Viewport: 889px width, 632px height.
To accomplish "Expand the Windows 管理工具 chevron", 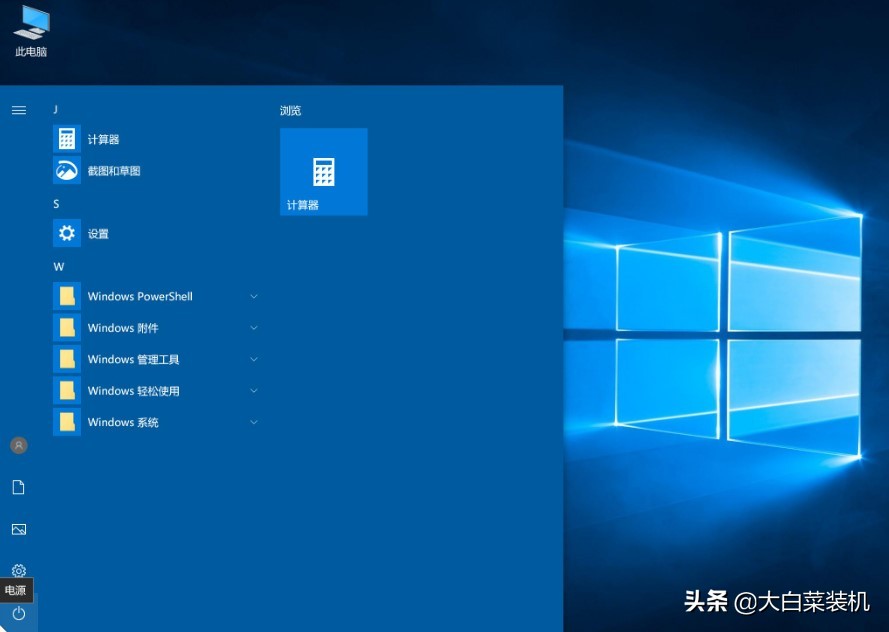I will (x=254, y=359).
